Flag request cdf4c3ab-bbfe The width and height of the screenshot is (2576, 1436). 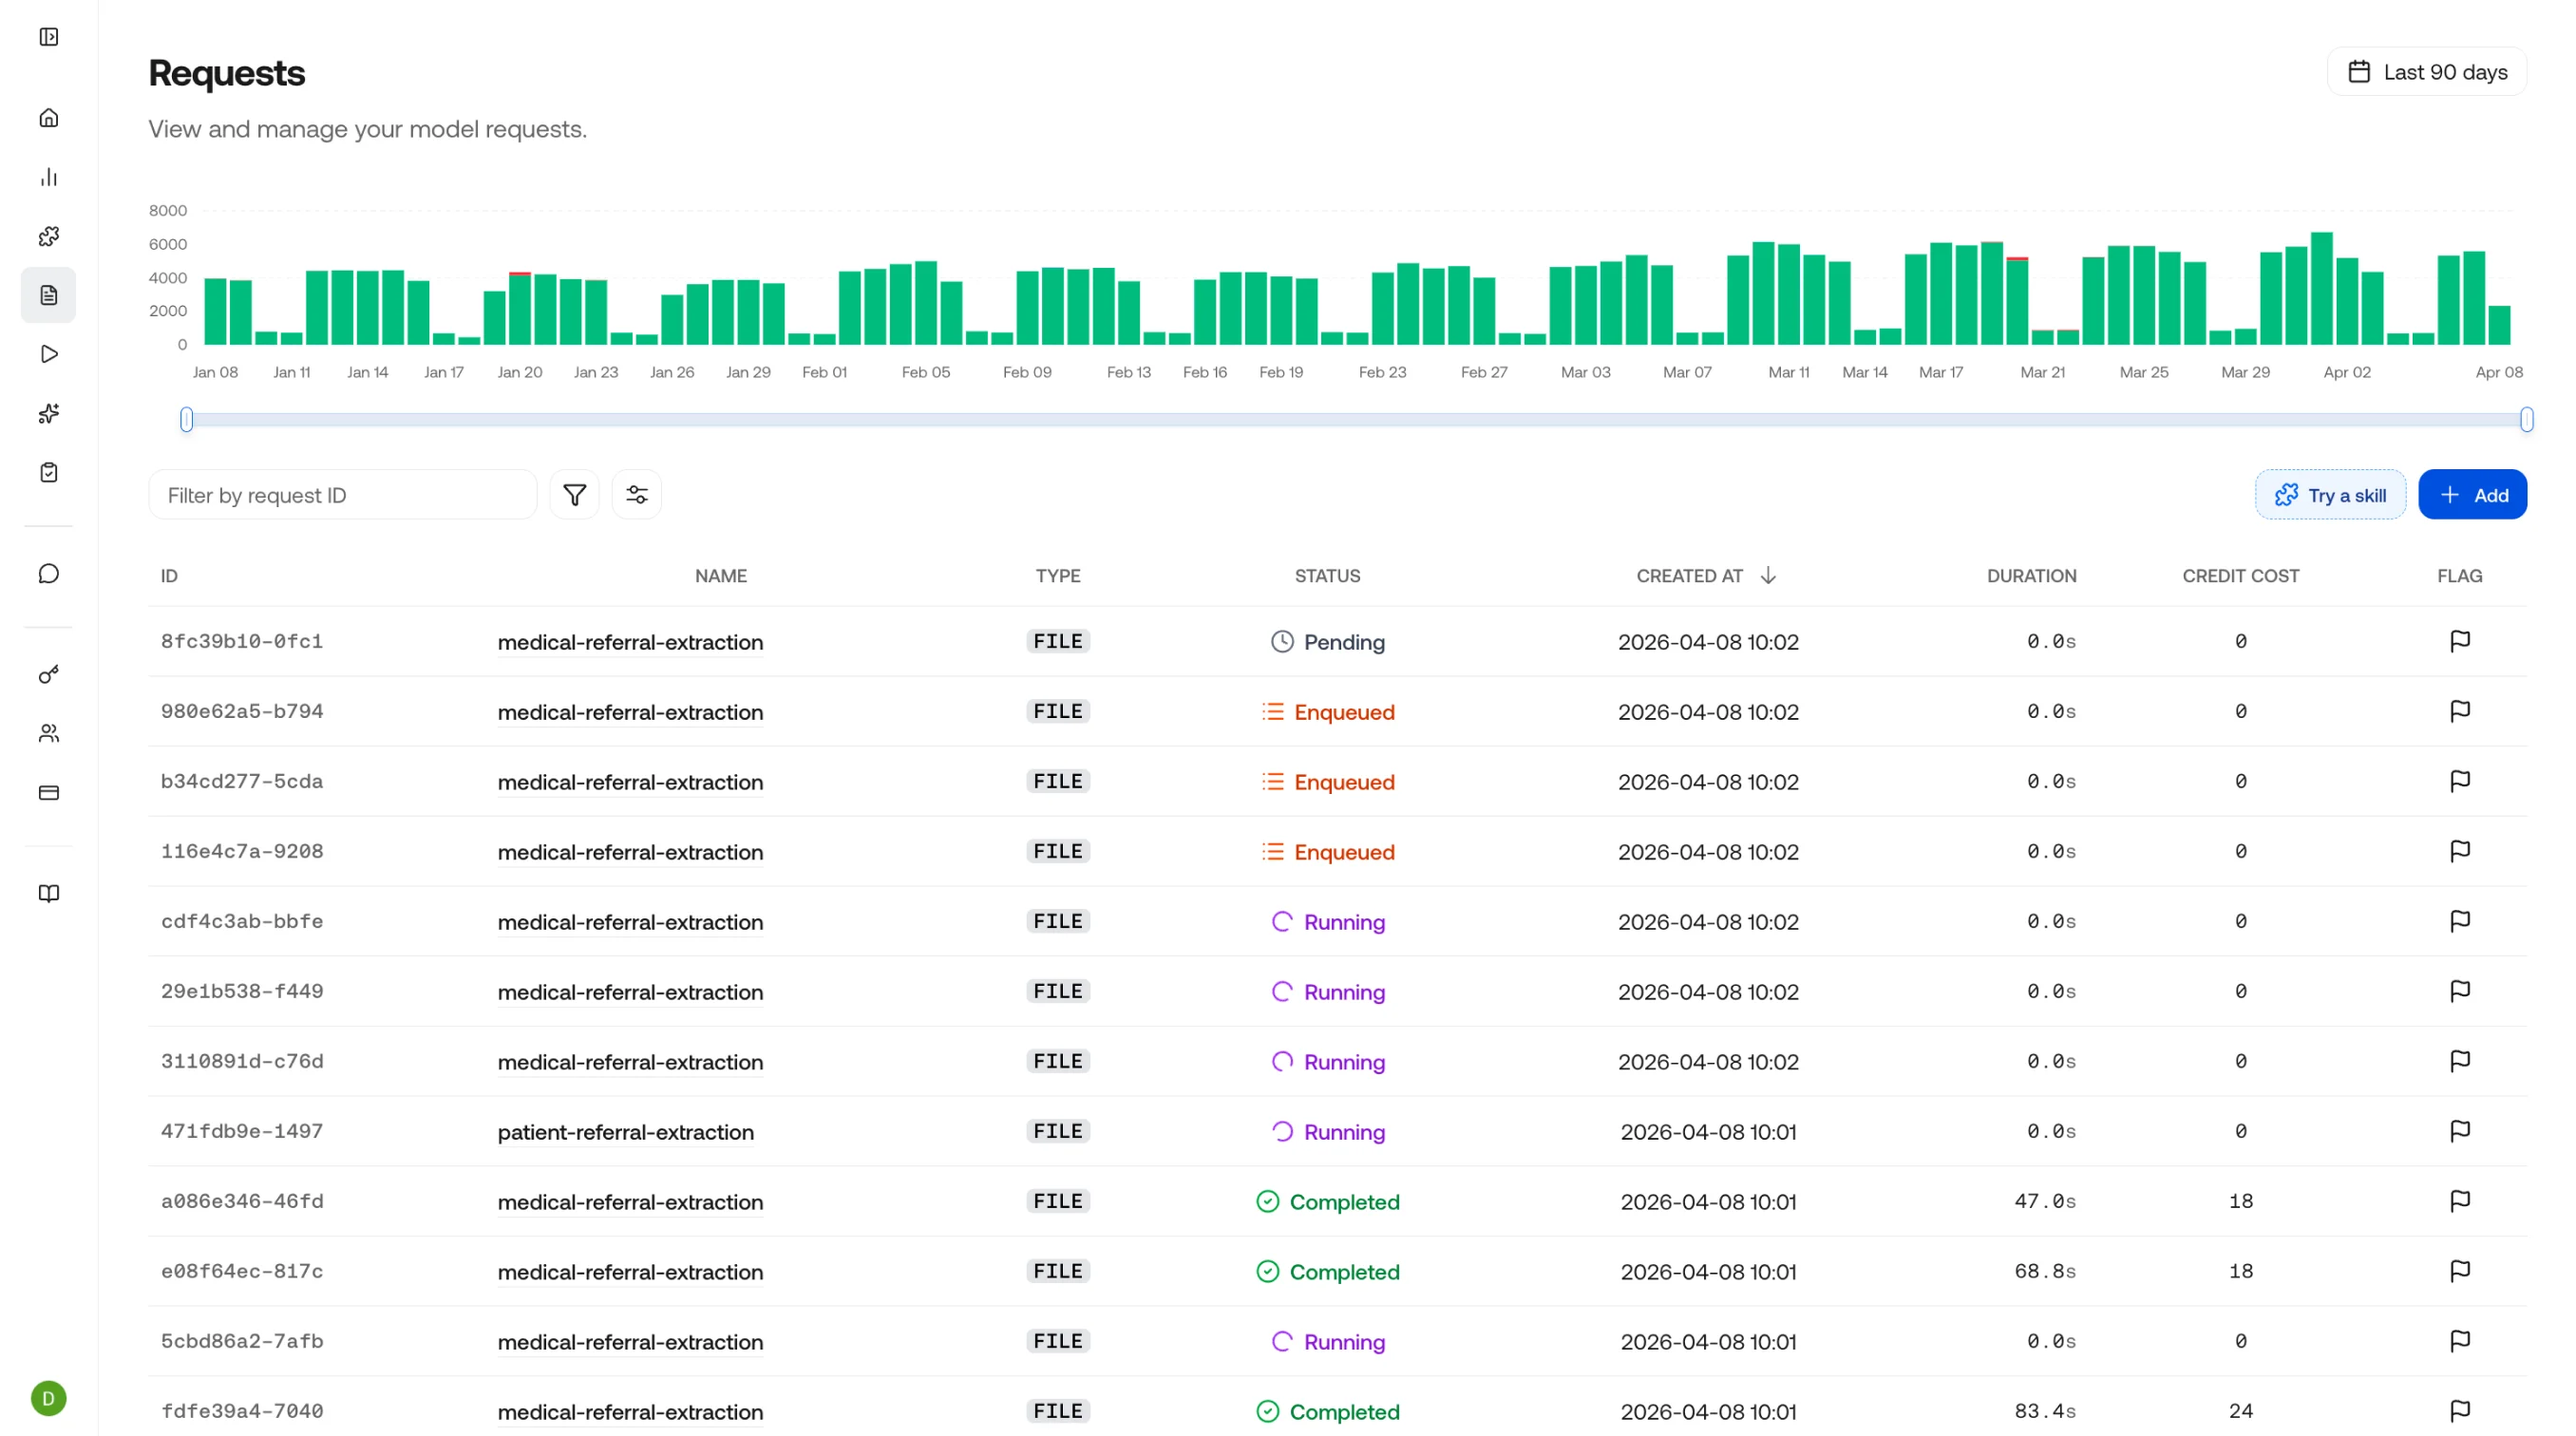2459,921
